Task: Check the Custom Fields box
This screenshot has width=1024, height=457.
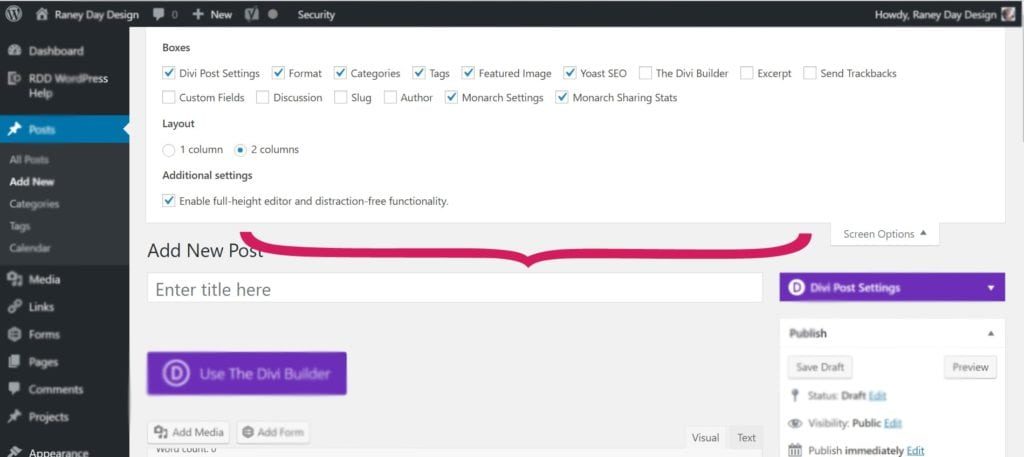Action: click(x=168, y=97)
